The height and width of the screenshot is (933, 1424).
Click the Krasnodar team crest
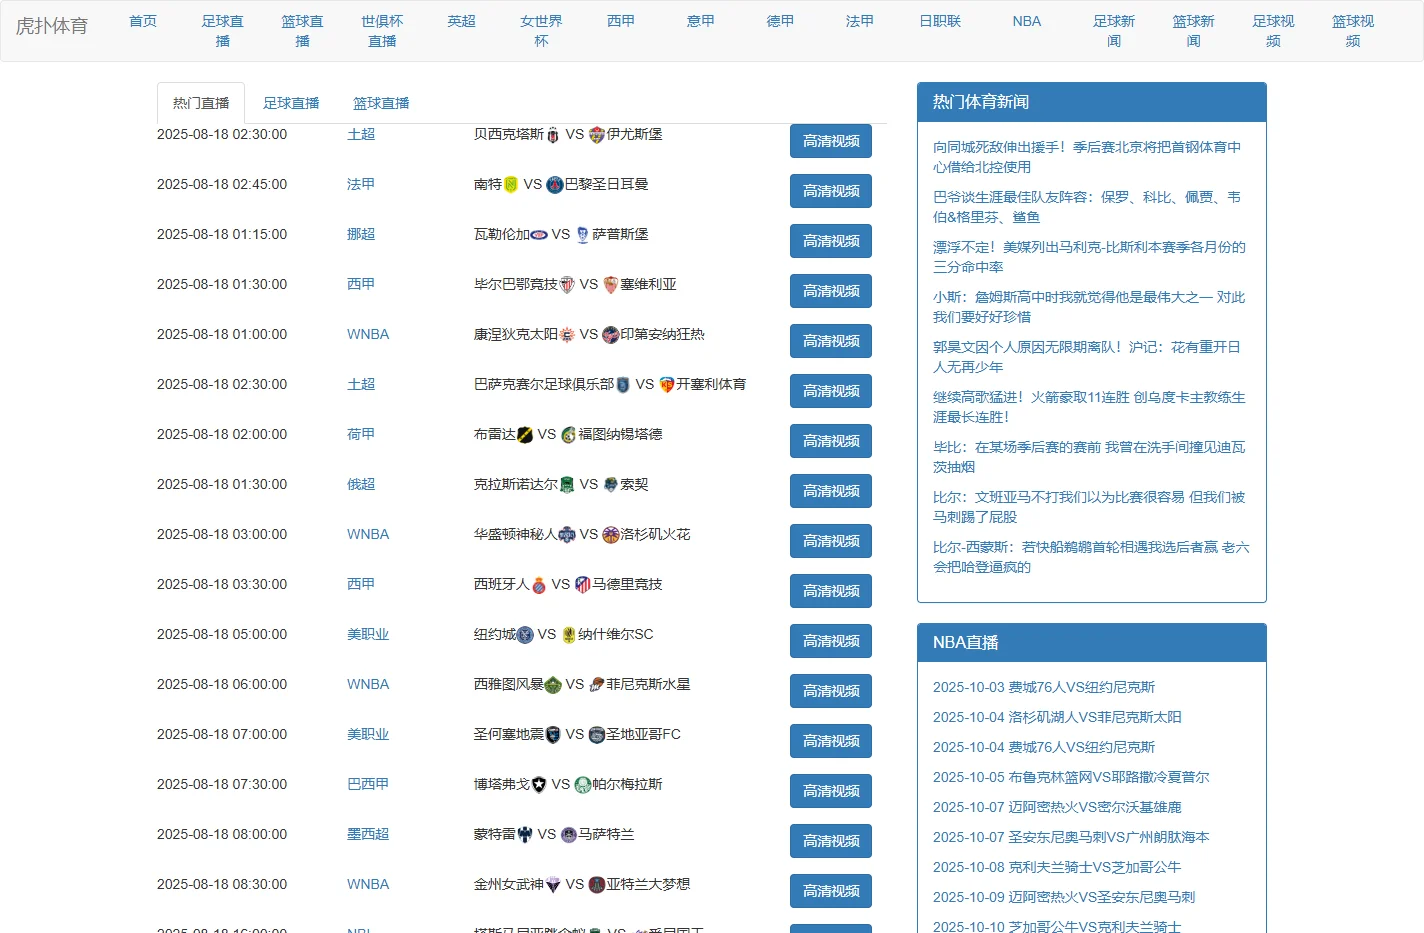click(x=567, y=485)
